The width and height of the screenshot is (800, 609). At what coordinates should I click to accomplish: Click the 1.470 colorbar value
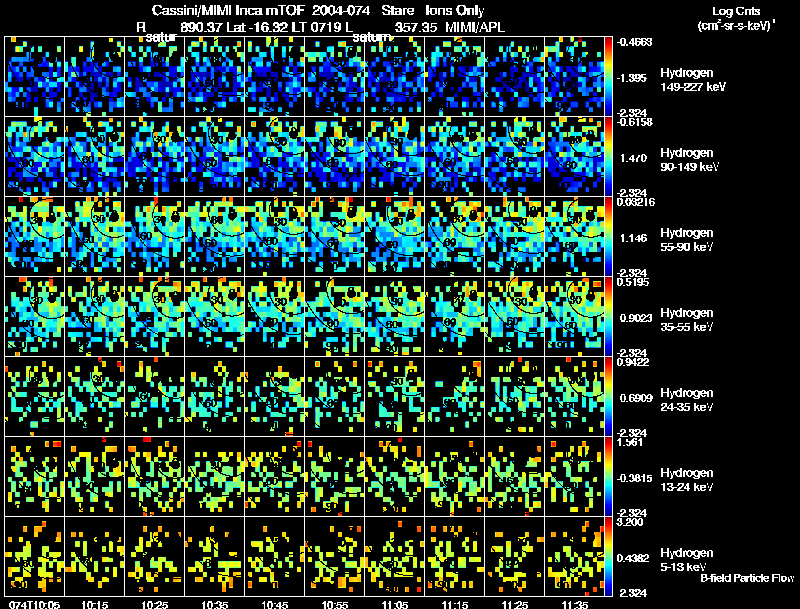(x=634, y=158)
